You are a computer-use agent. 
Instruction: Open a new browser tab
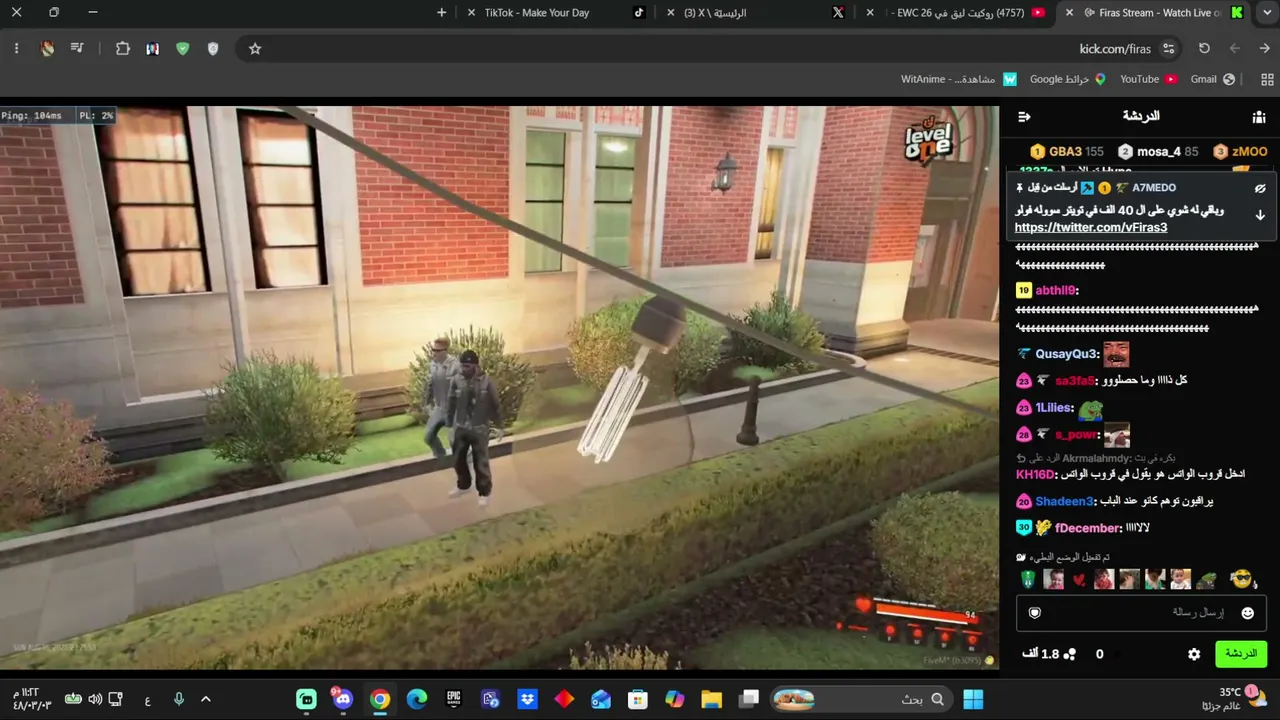click(442, 13)
